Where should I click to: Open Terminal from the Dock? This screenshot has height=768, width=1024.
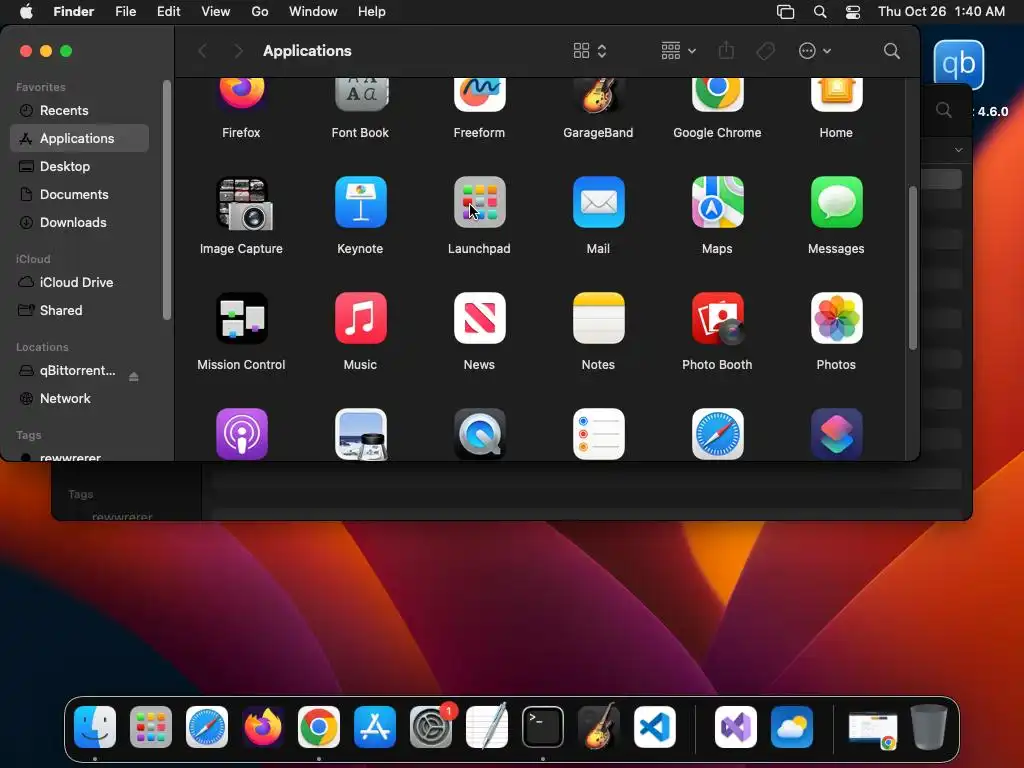(543, 727)
